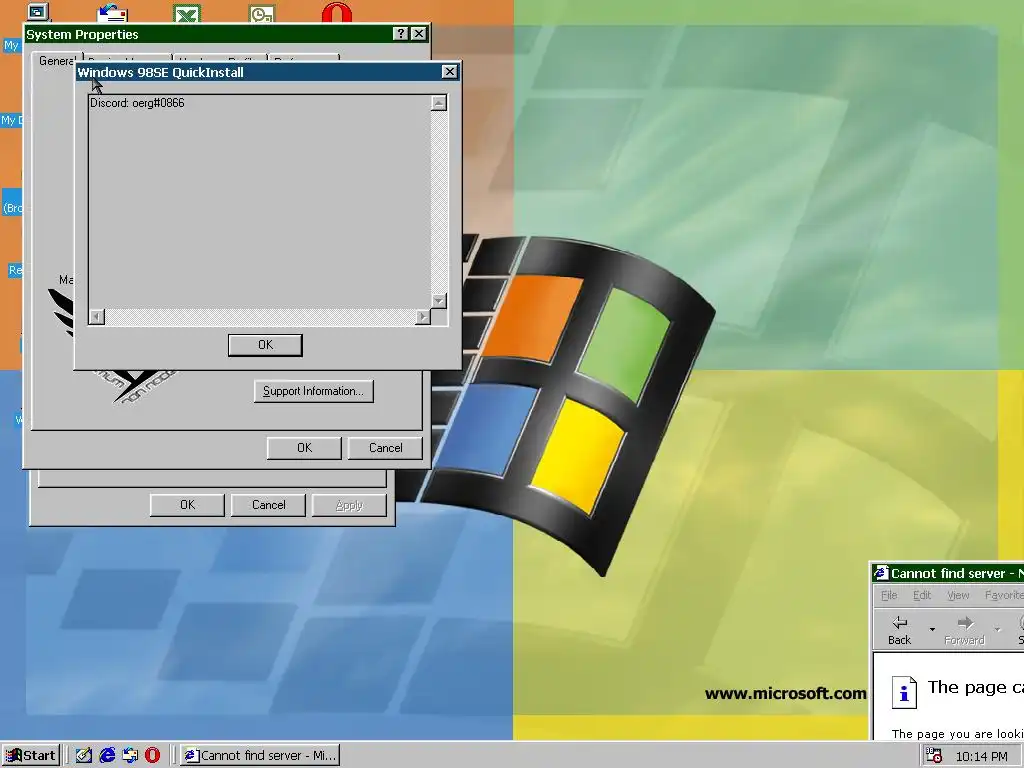Open Edit menu in Internet Explorer window
The width and height of the screenshot is (1024, 768).
point(922,595)
